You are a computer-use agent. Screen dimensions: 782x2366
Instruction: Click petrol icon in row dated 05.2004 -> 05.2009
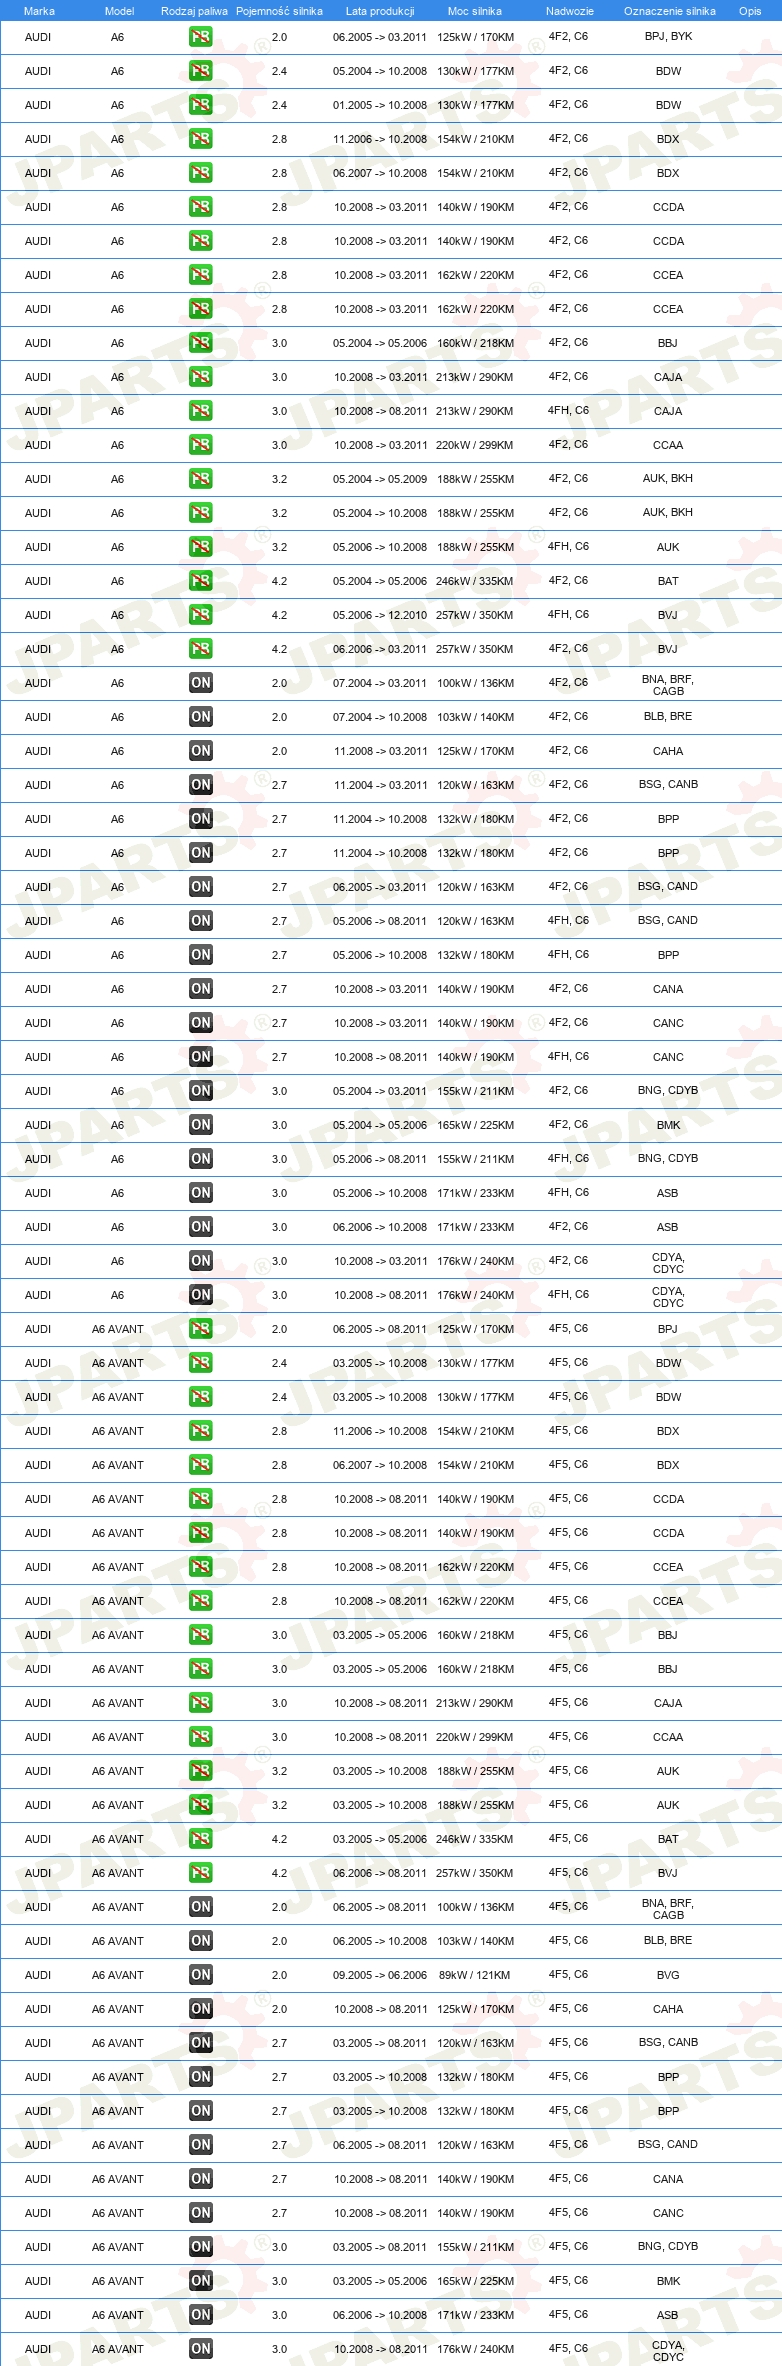(x=201, y=479)
